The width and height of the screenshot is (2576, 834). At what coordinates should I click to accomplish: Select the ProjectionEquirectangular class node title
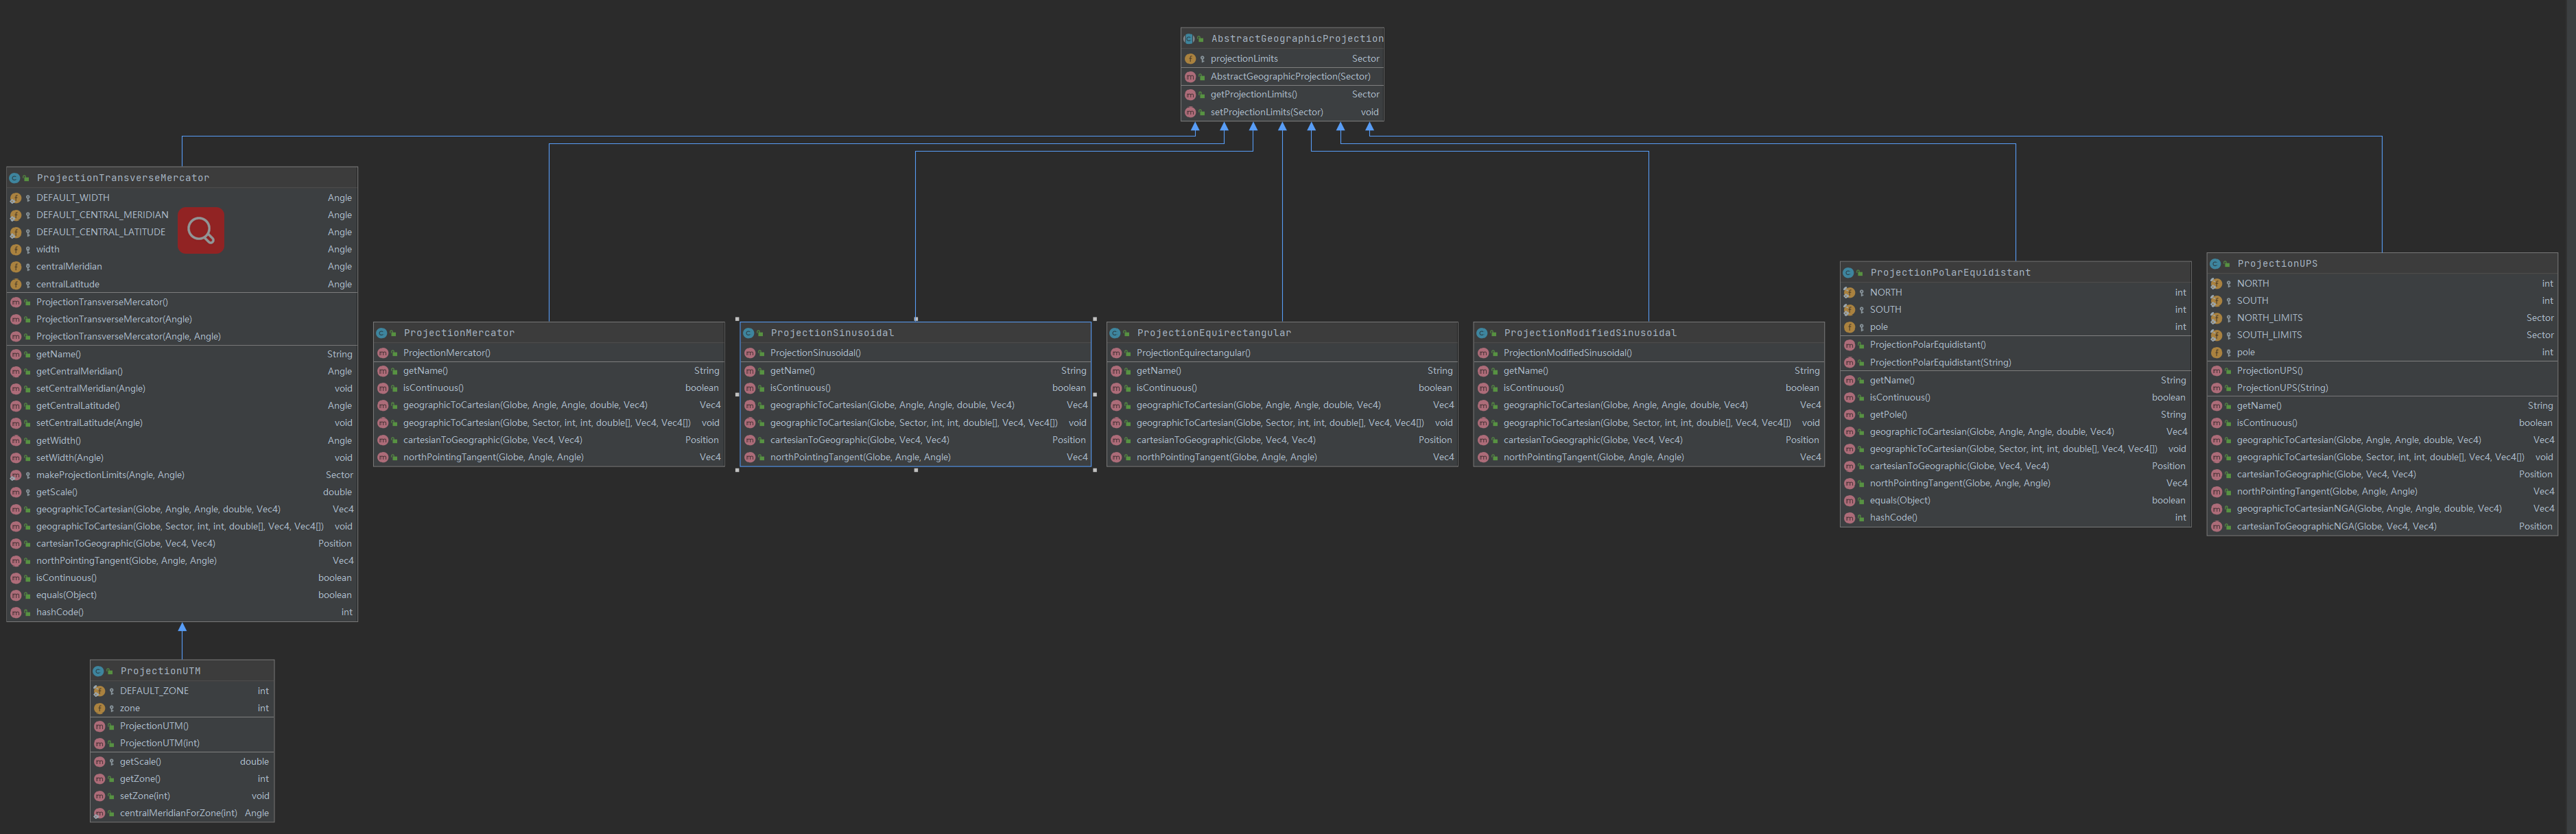[x=1213, y=333]
